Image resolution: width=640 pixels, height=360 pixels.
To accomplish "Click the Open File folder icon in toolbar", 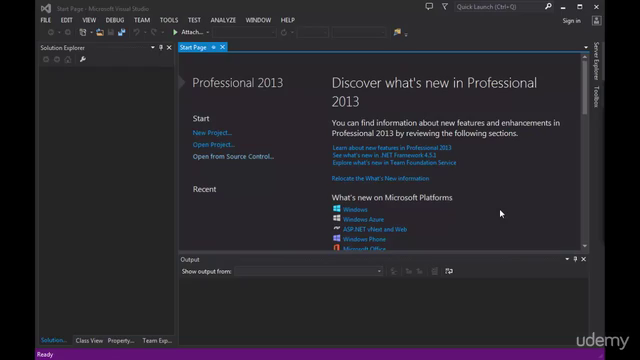I will pyautogui.click(x=100, y=32).
